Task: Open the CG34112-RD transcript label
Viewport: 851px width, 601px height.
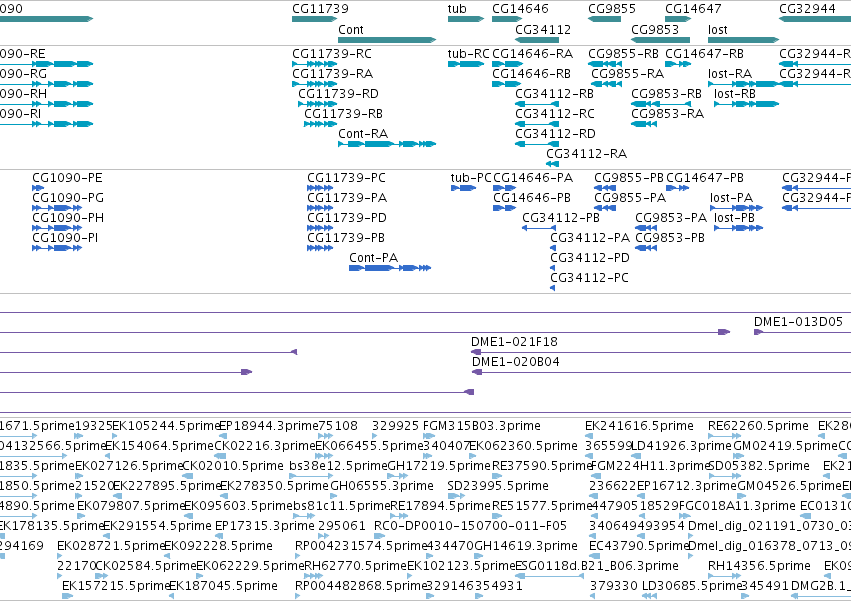Action: tap(555, 134)
